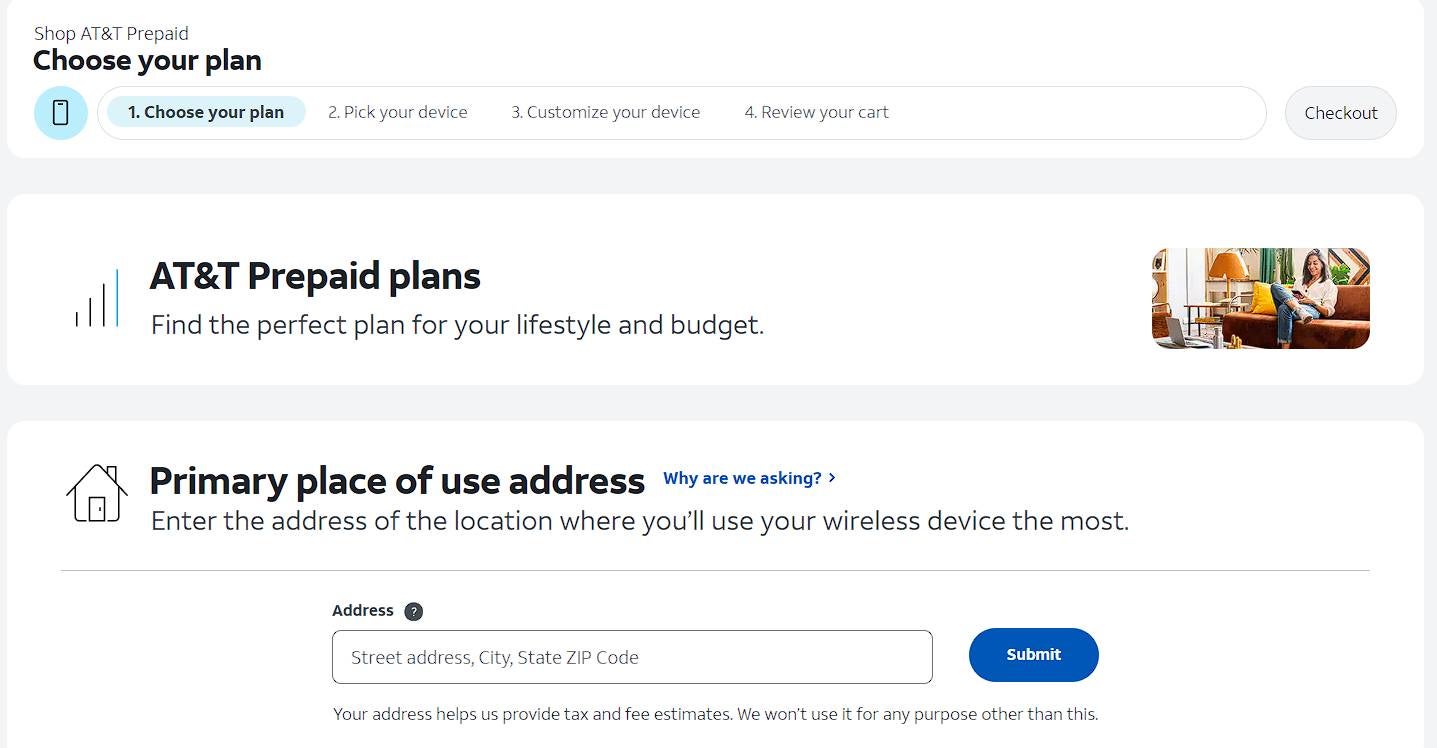The height and width of the screenshot is (748, 1437).
Task: Go to the Review your cart step
Action: [816, 112]
